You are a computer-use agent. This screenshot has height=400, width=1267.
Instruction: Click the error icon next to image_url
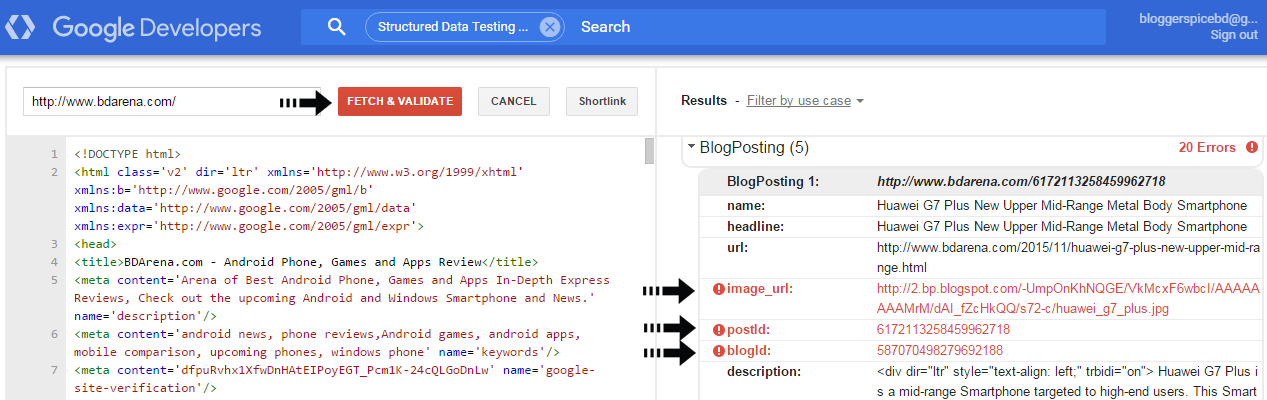click(x=718, y=290)
